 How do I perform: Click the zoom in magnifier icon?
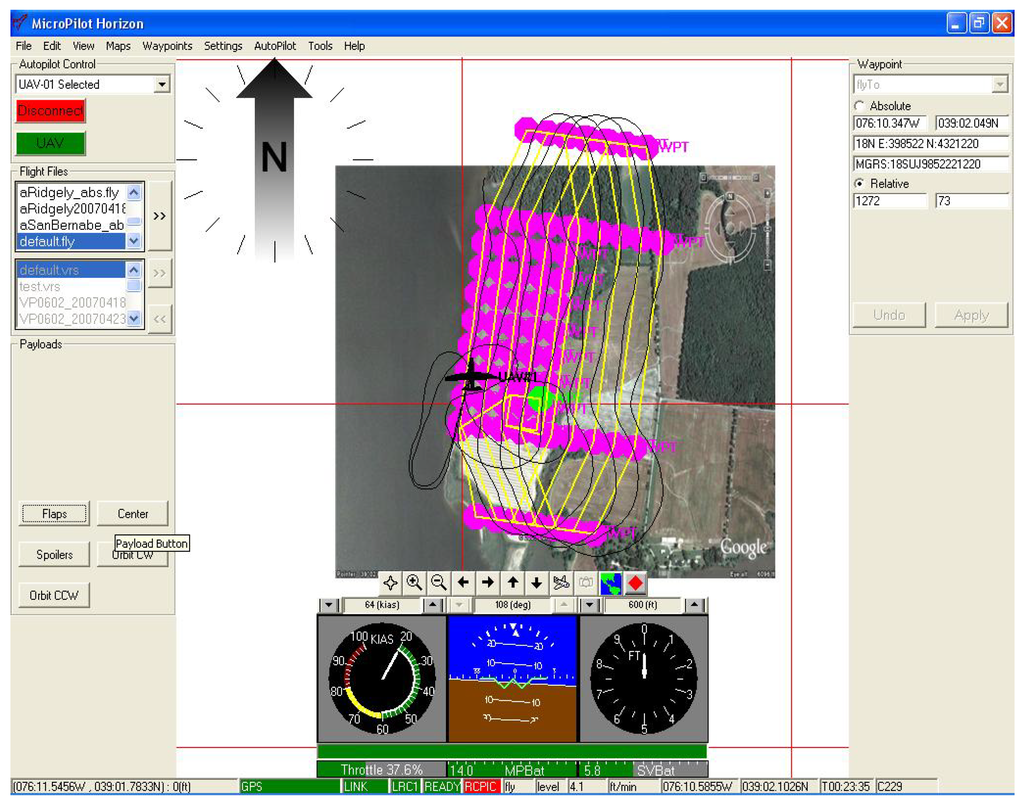coord(414,582)
